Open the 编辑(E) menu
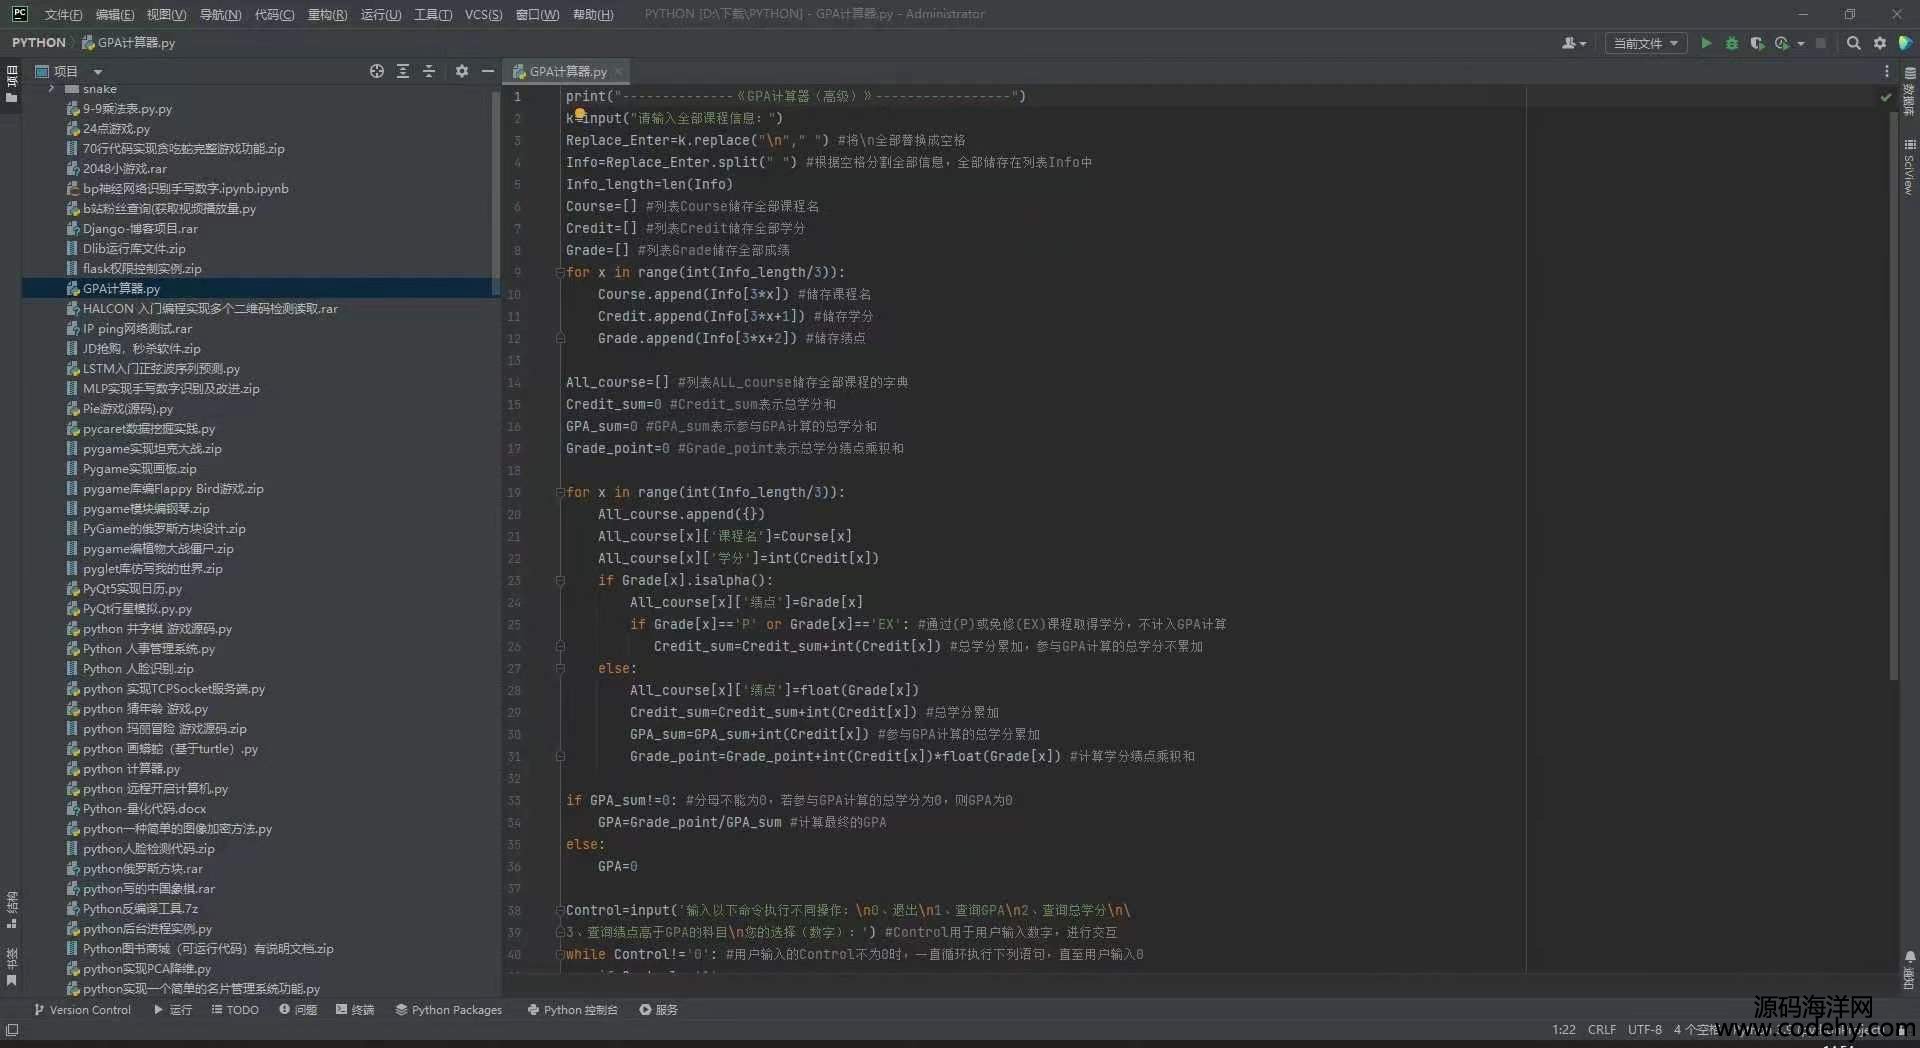 tap(114, 14)
